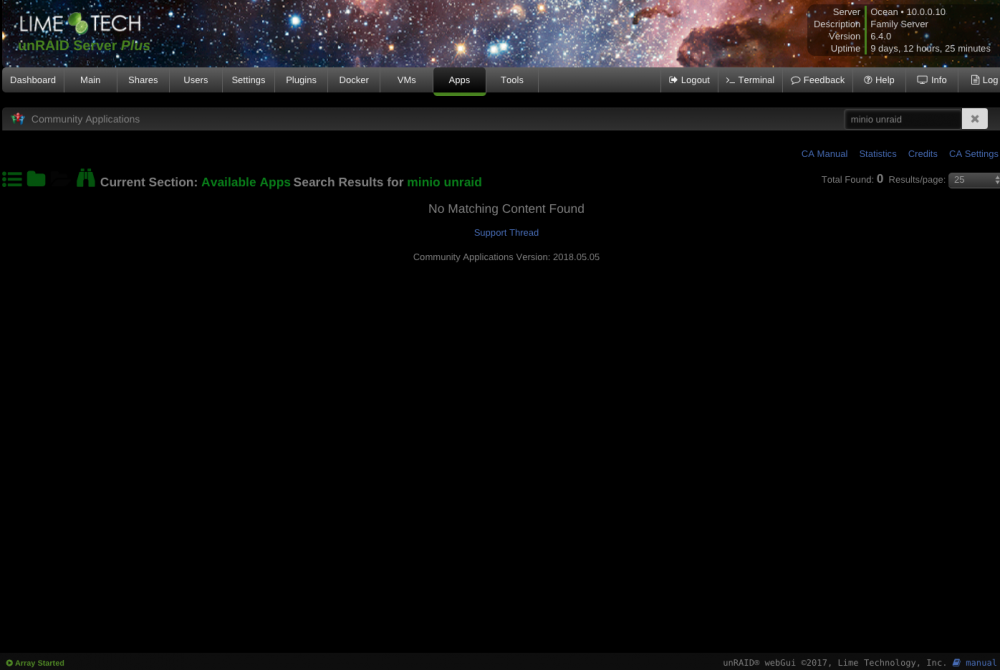Image resolution: width=1000 pixels, height=670 pixels.
Task: Click the search field containing minio unraid
Action: click(903, 119)
